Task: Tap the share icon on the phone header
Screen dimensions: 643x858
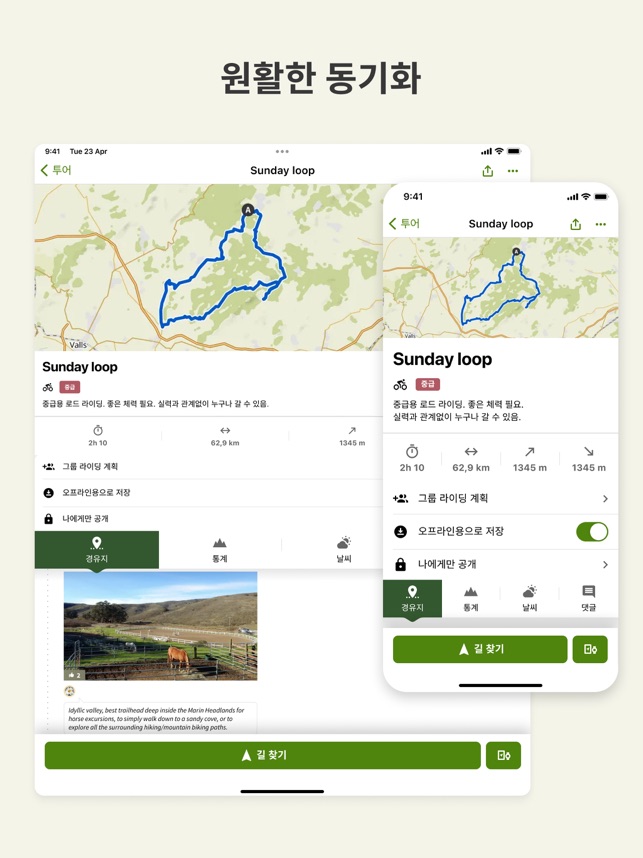Action: coord(575,224)
